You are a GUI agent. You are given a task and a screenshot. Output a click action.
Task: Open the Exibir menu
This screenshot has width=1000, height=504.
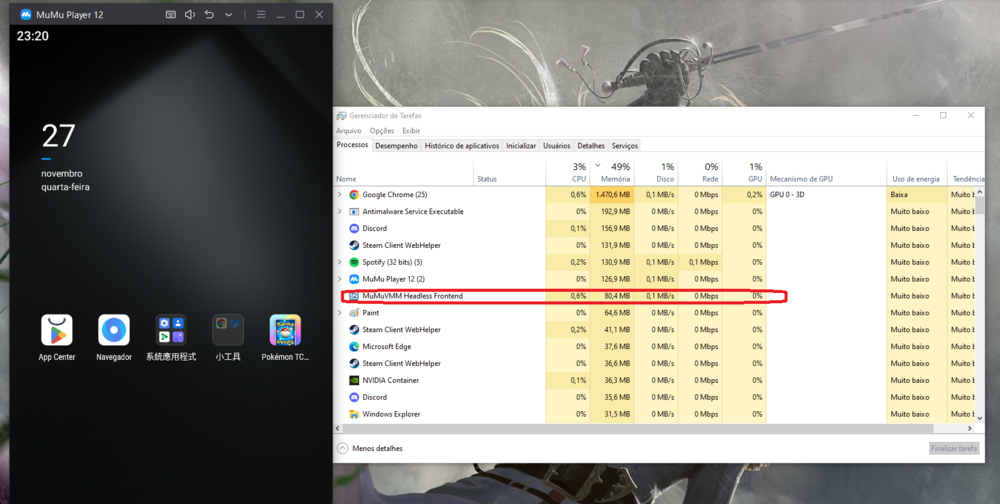click(411, 131)
